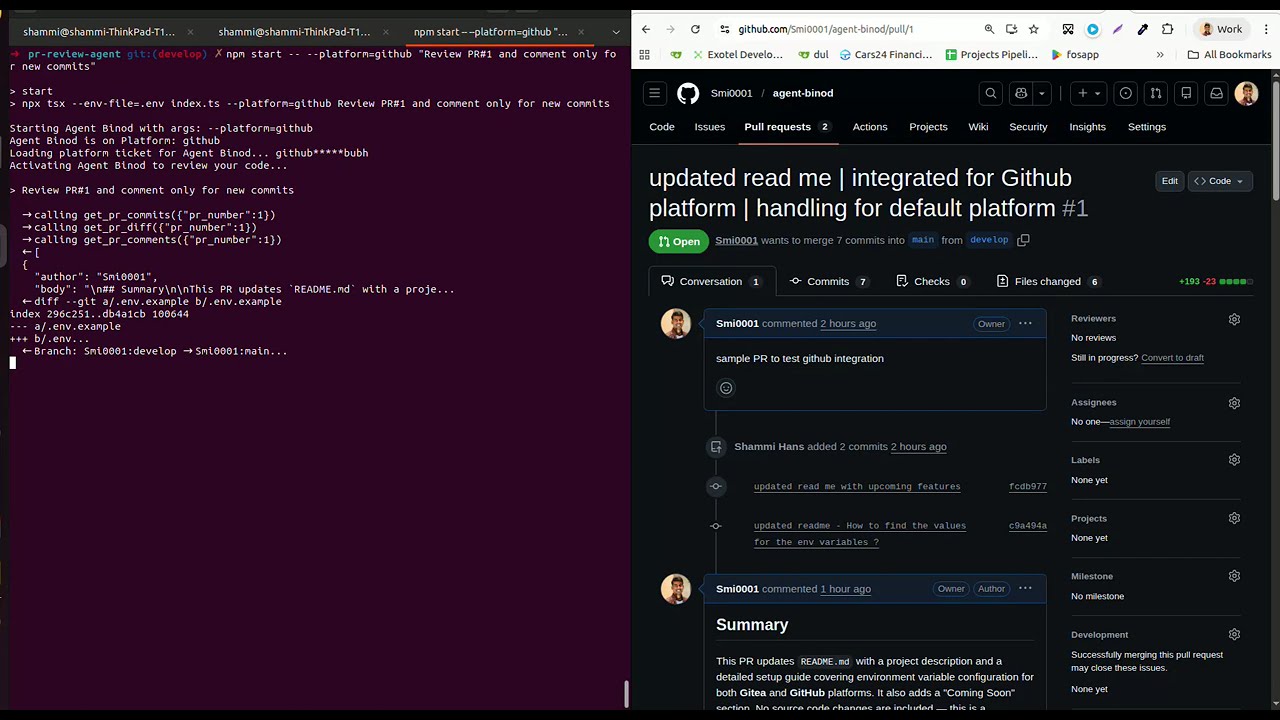Open the Insights repository tab

pyautogui.click(x=1087, y=127)
